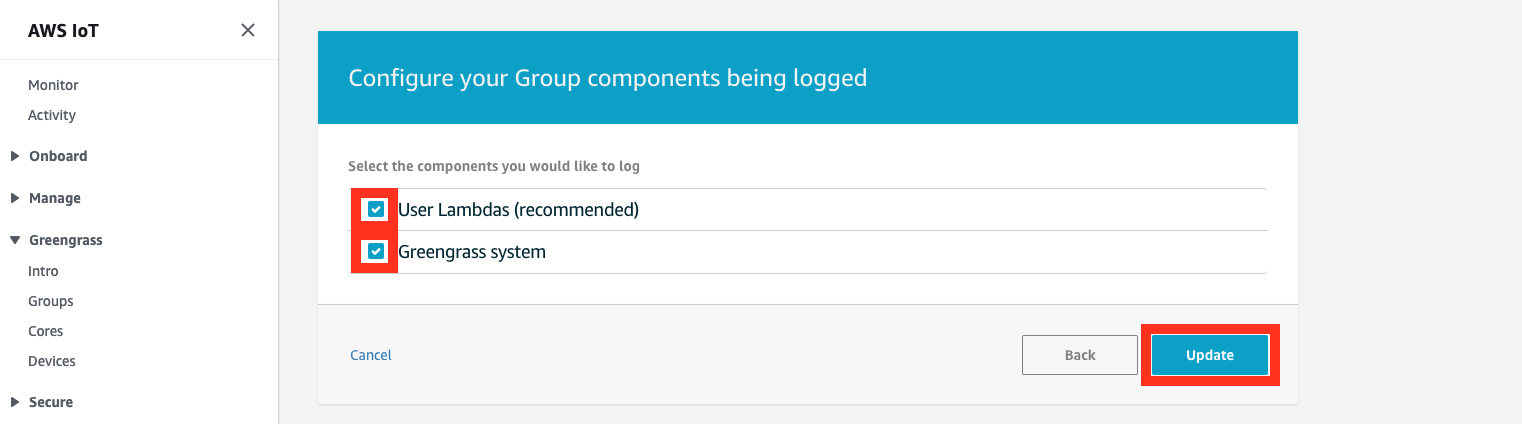The image size is (1522, 424).
Task: Click the Update button
Action: click(1210, 355)
